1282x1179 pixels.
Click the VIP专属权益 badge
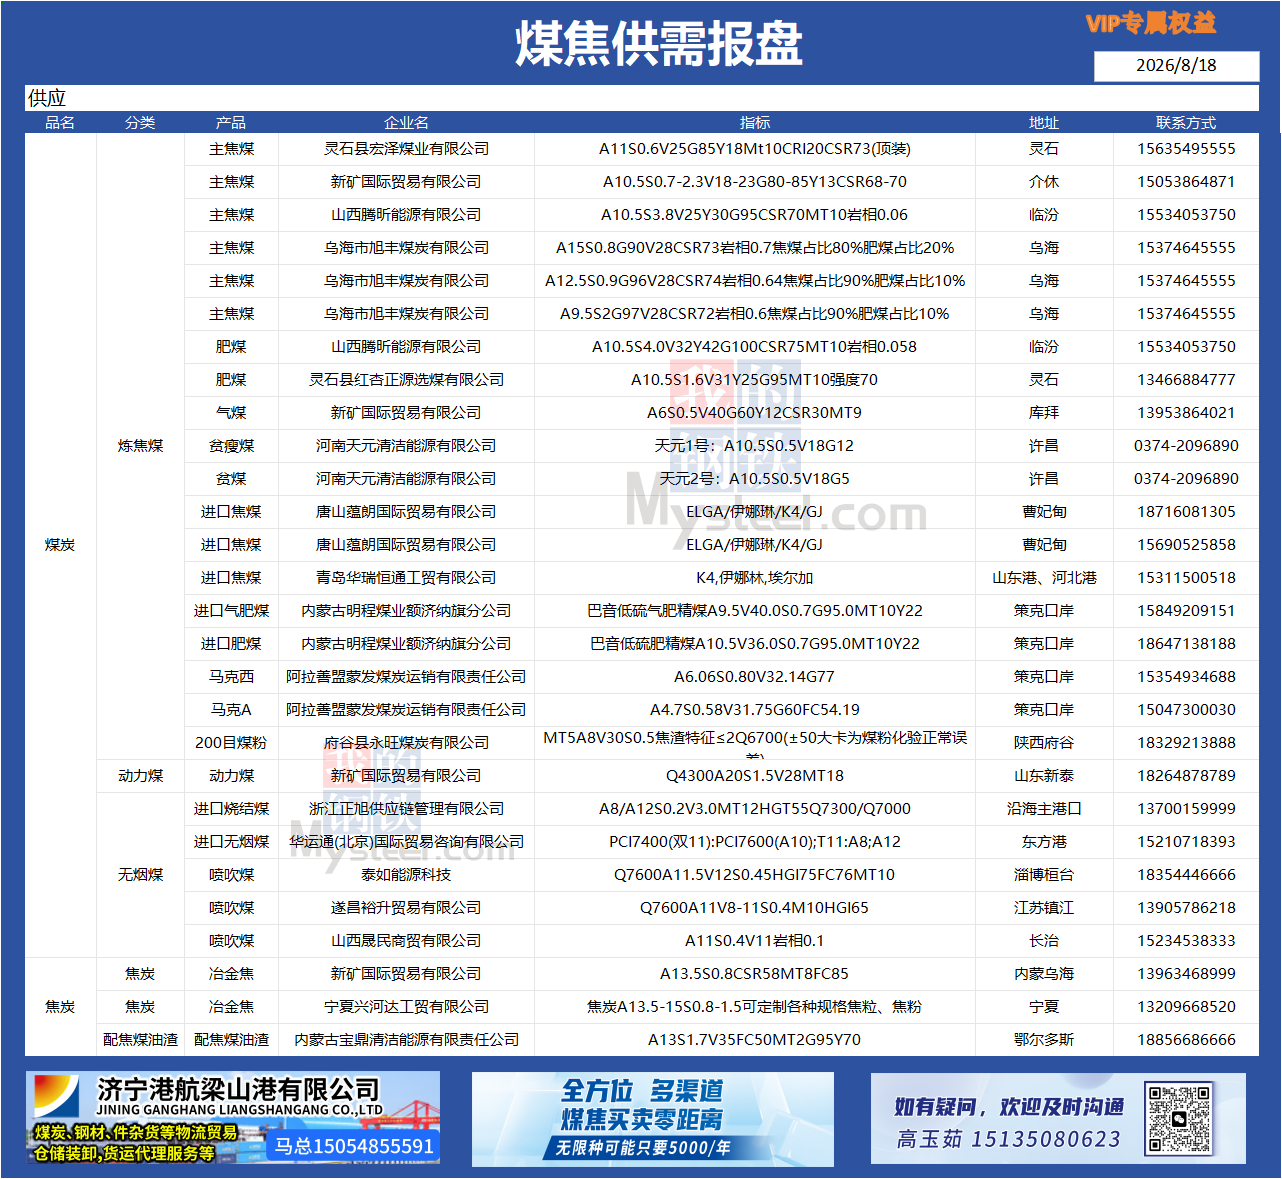coord(1151,22)
